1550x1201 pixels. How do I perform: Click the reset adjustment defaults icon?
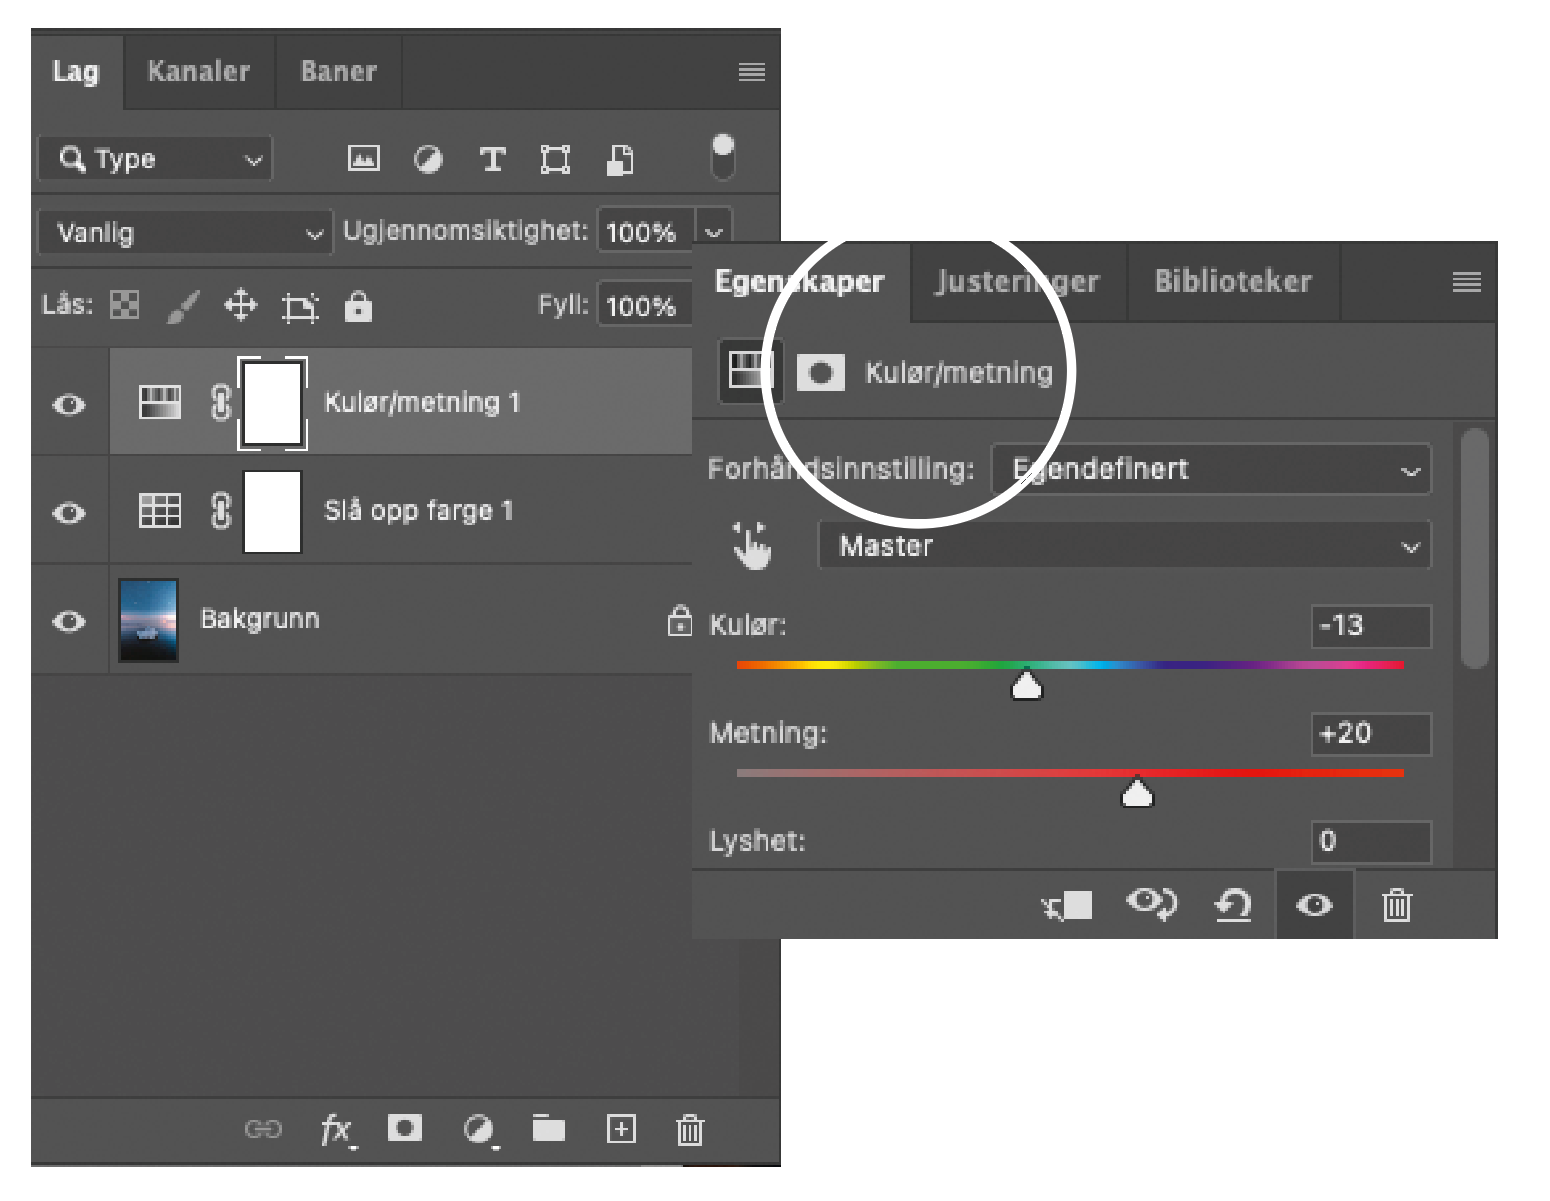click(x=1233, y=905)
